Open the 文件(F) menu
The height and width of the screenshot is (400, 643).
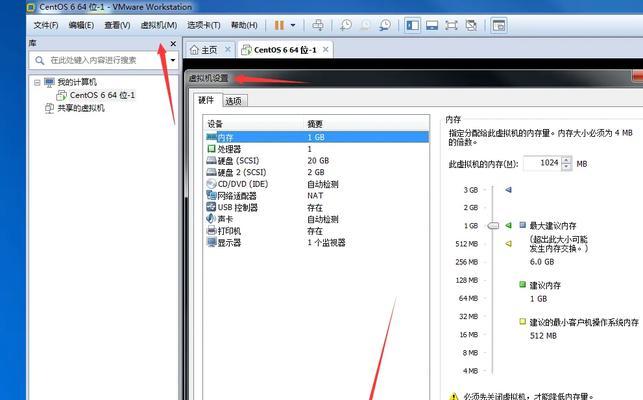click(x=46, y=25)
